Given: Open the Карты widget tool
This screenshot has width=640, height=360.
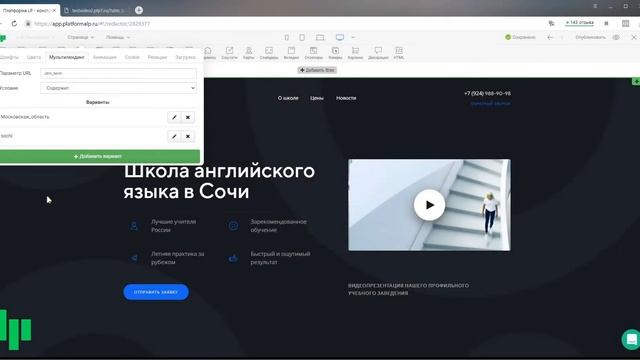Looking at the screenshot, I should point(249,53).
